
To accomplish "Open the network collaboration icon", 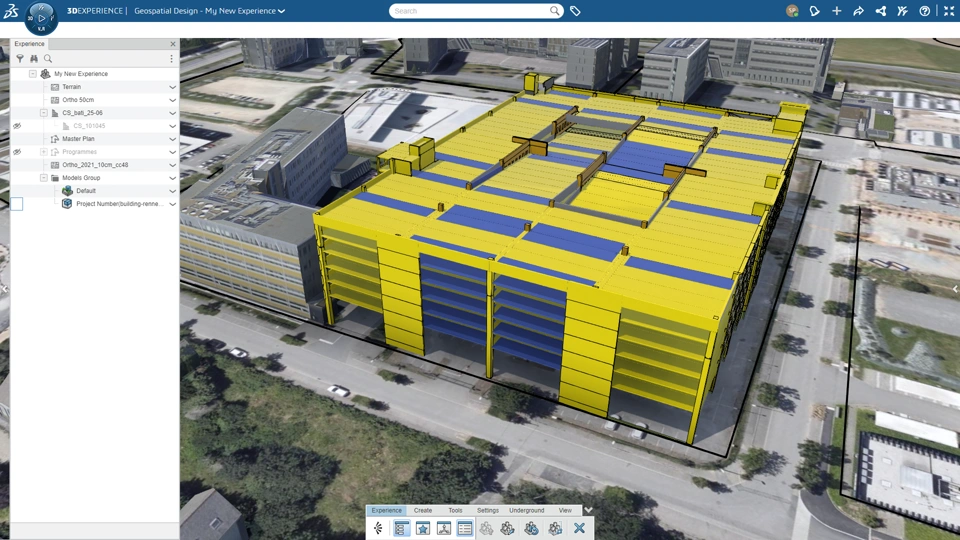I will tap(880, 11).
